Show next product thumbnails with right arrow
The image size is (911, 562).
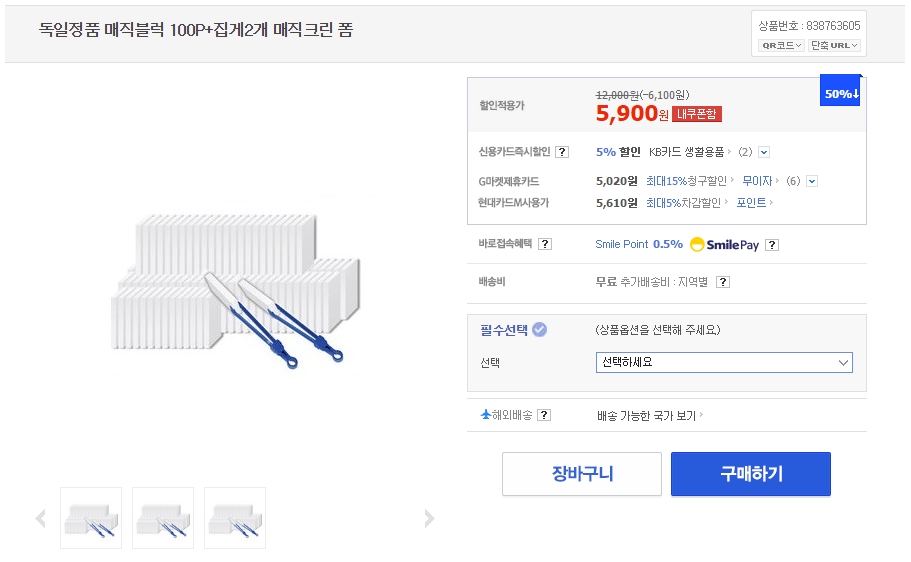click(x=429, y=518)
